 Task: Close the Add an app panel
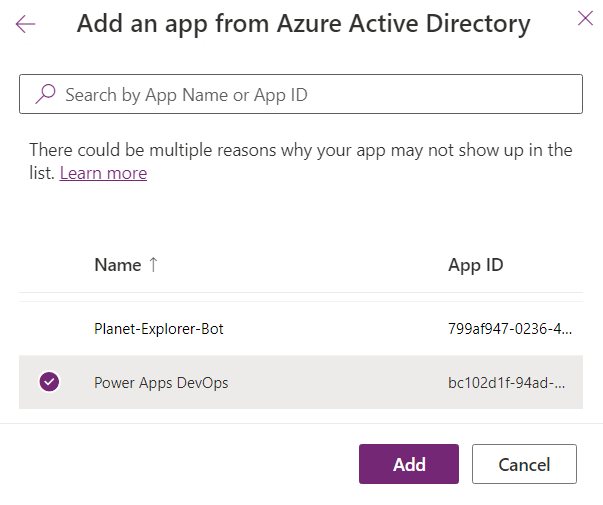tap(585, 17)
